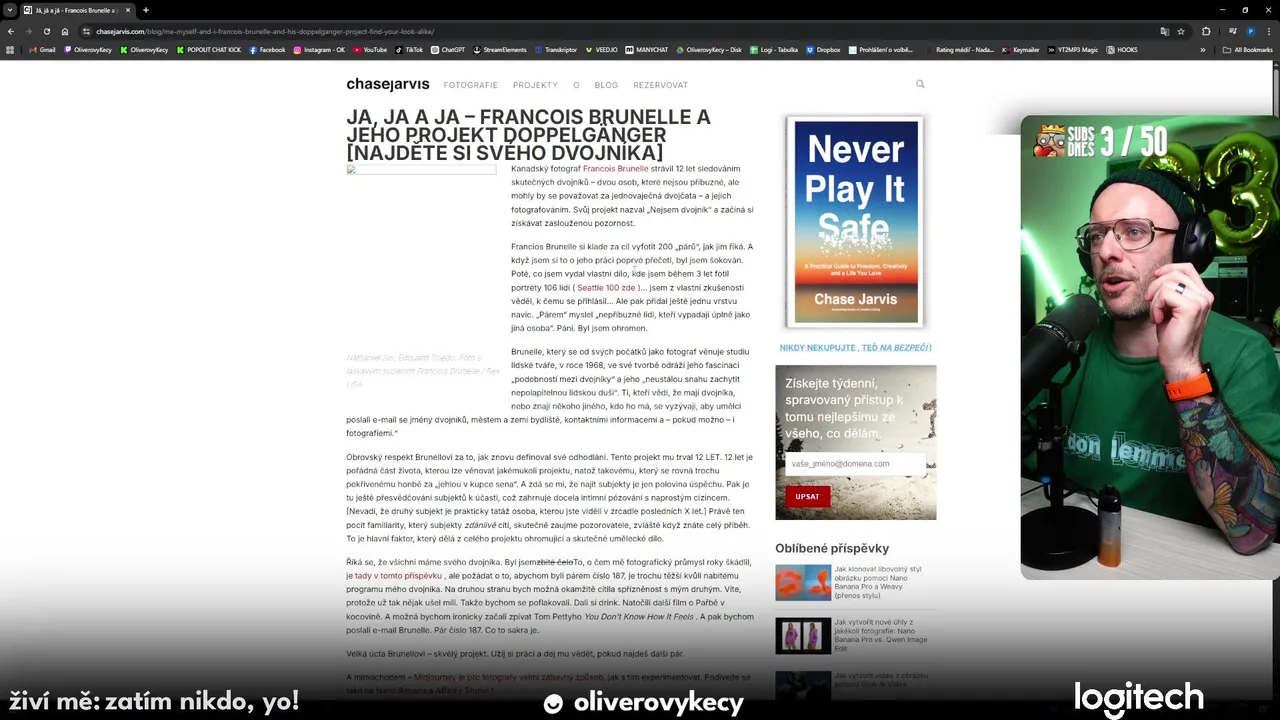Open the Chrome profile avatar
The width and height of the screenshot is (1280, 720).
click(1250, 31)
